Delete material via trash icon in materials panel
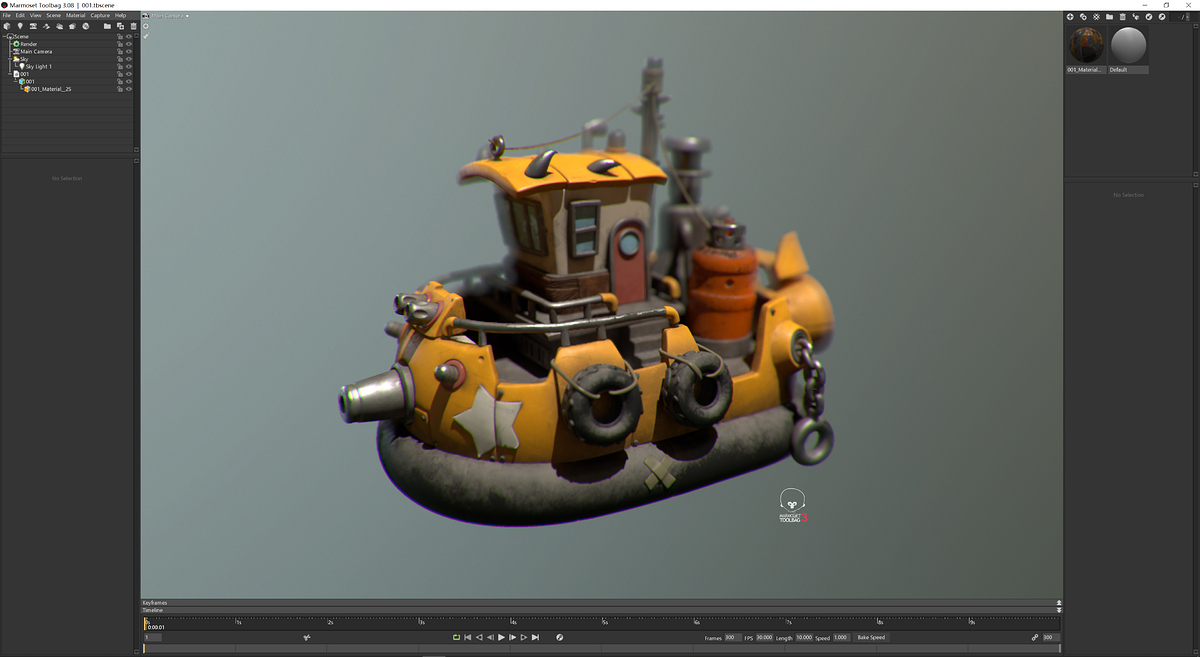 coord(1123,17)
